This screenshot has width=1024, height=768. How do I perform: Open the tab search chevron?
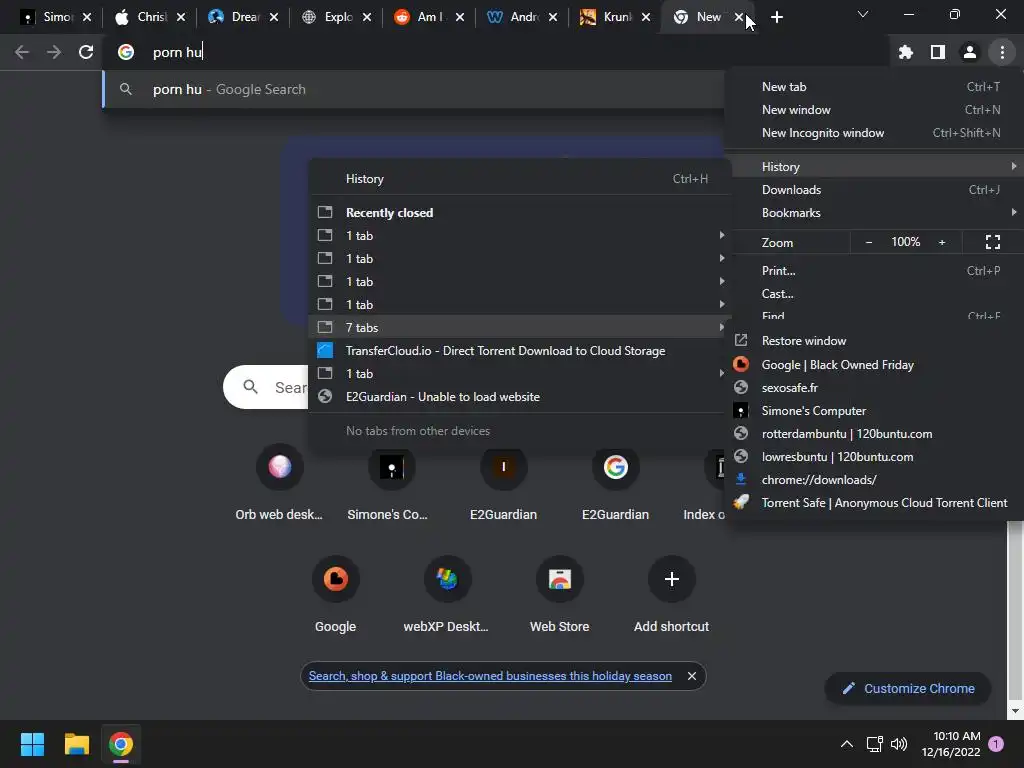coord(863,14)
